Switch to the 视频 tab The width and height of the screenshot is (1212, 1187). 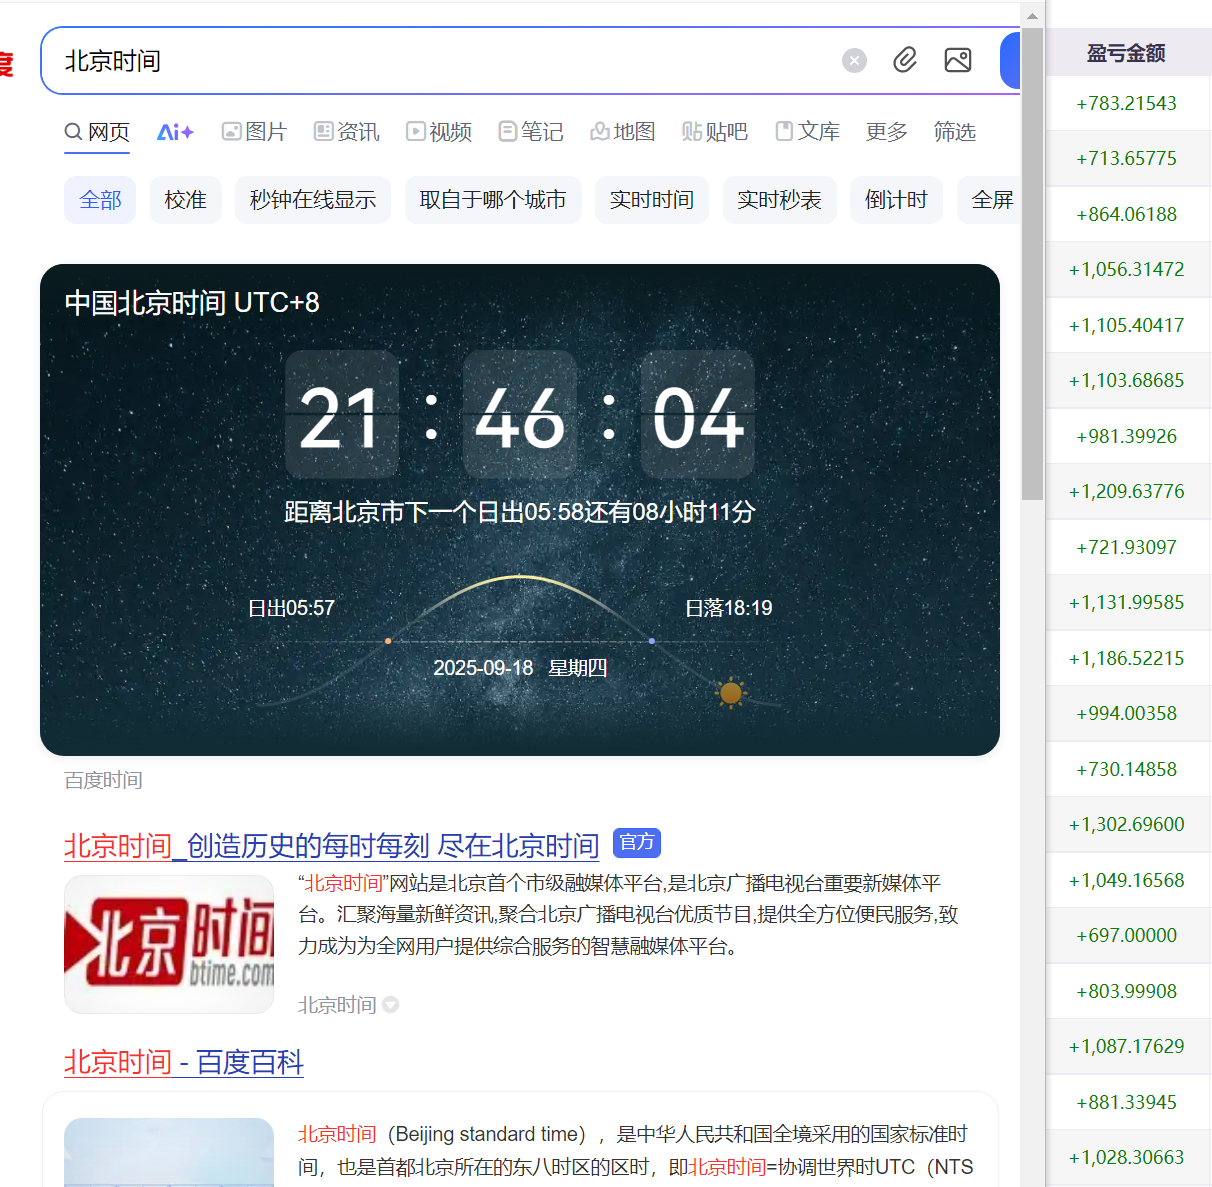(439, 132)
